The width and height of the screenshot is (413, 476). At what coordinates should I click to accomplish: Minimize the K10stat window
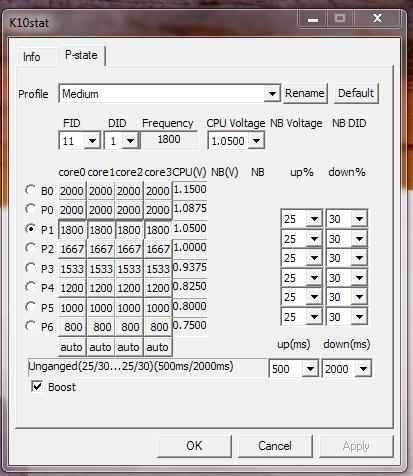pos(313,19)
